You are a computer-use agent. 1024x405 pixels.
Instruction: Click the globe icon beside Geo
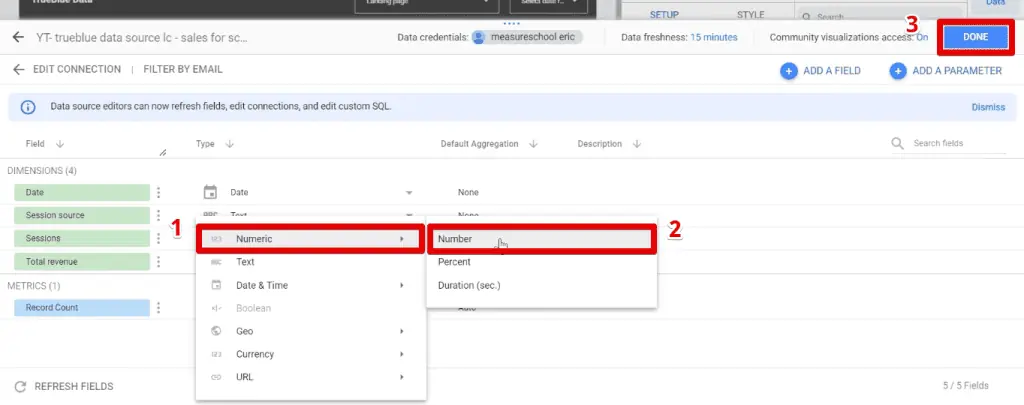coord(216,331)
